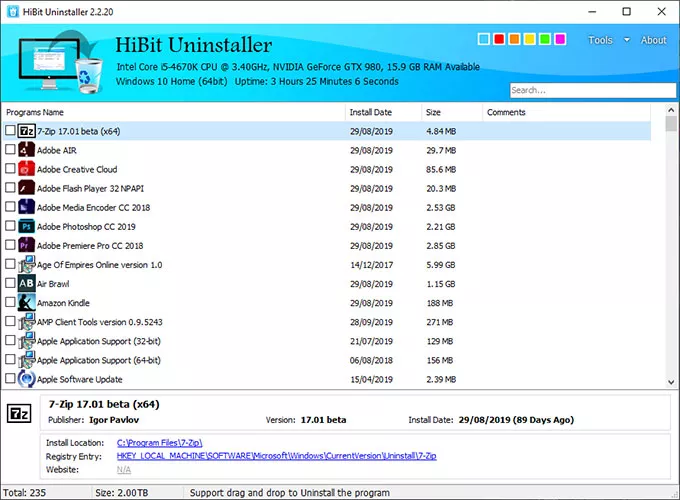Click the scrollbar down arrow
This screenshot has height=500, width=680.
coord(671,382)
